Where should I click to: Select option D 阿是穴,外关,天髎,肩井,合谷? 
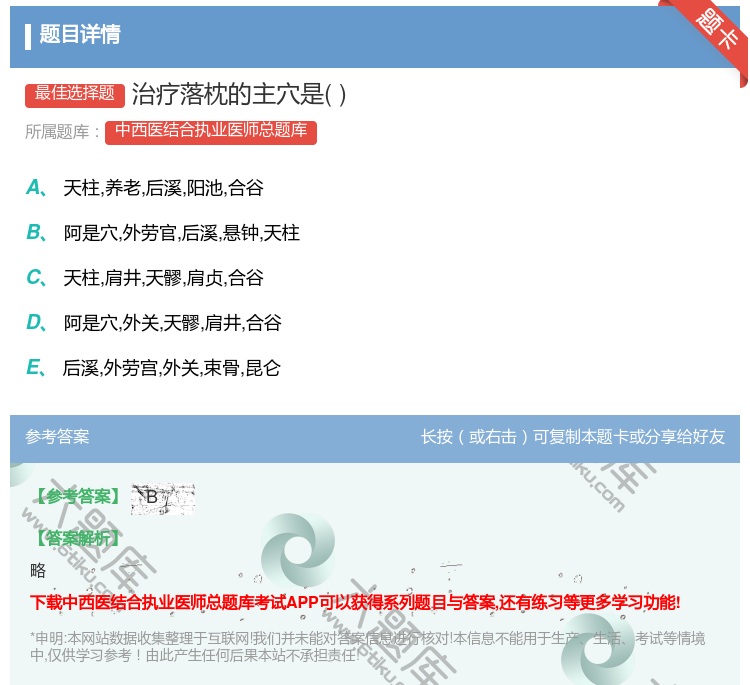[x=172, y=323]
